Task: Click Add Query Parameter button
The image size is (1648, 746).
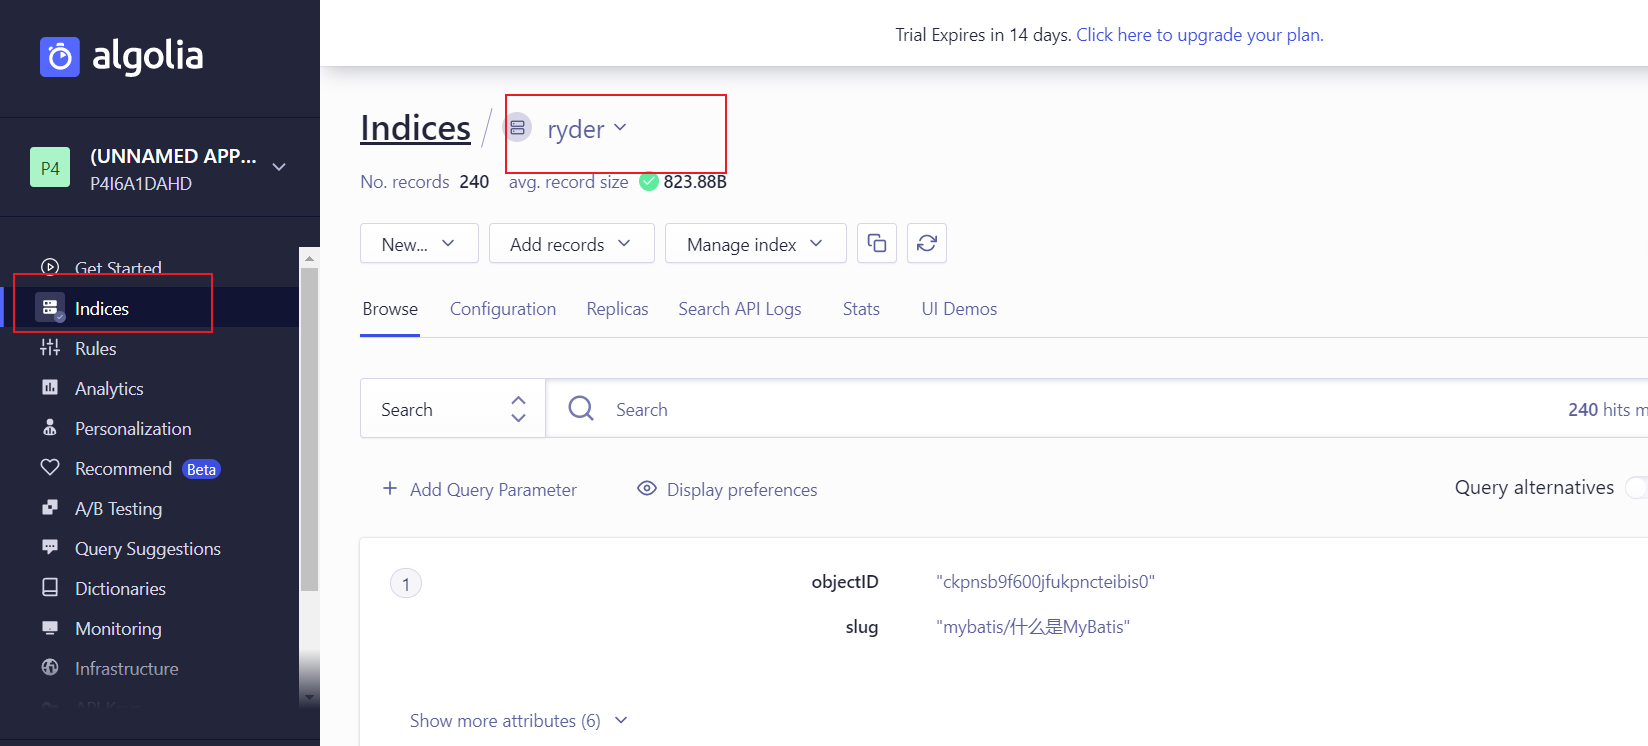Action: click(x=480, y=489)
